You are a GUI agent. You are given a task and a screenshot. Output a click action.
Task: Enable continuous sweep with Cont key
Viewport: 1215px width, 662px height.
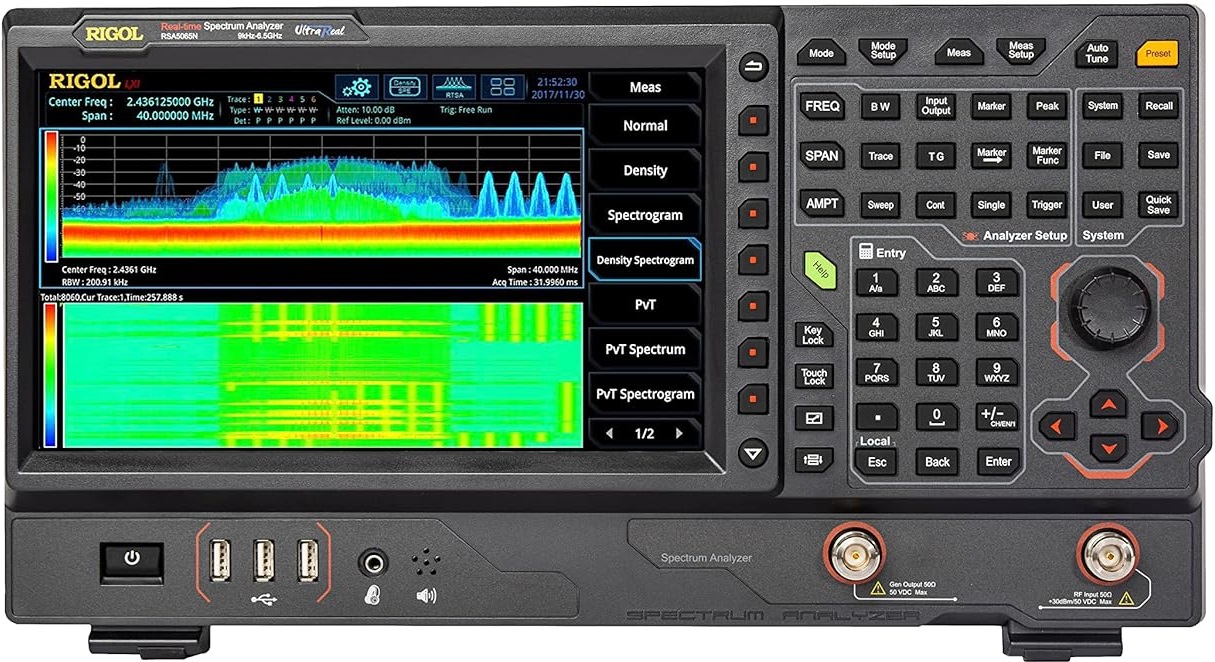point(935,205)
